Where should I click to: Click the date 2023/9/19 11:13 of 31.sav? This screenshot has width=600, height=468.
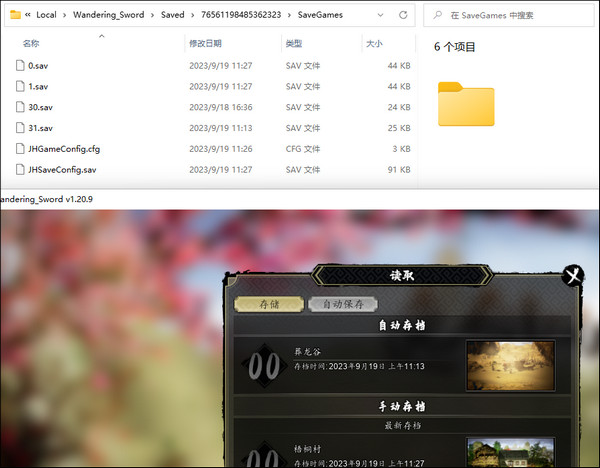click(221, 128)
